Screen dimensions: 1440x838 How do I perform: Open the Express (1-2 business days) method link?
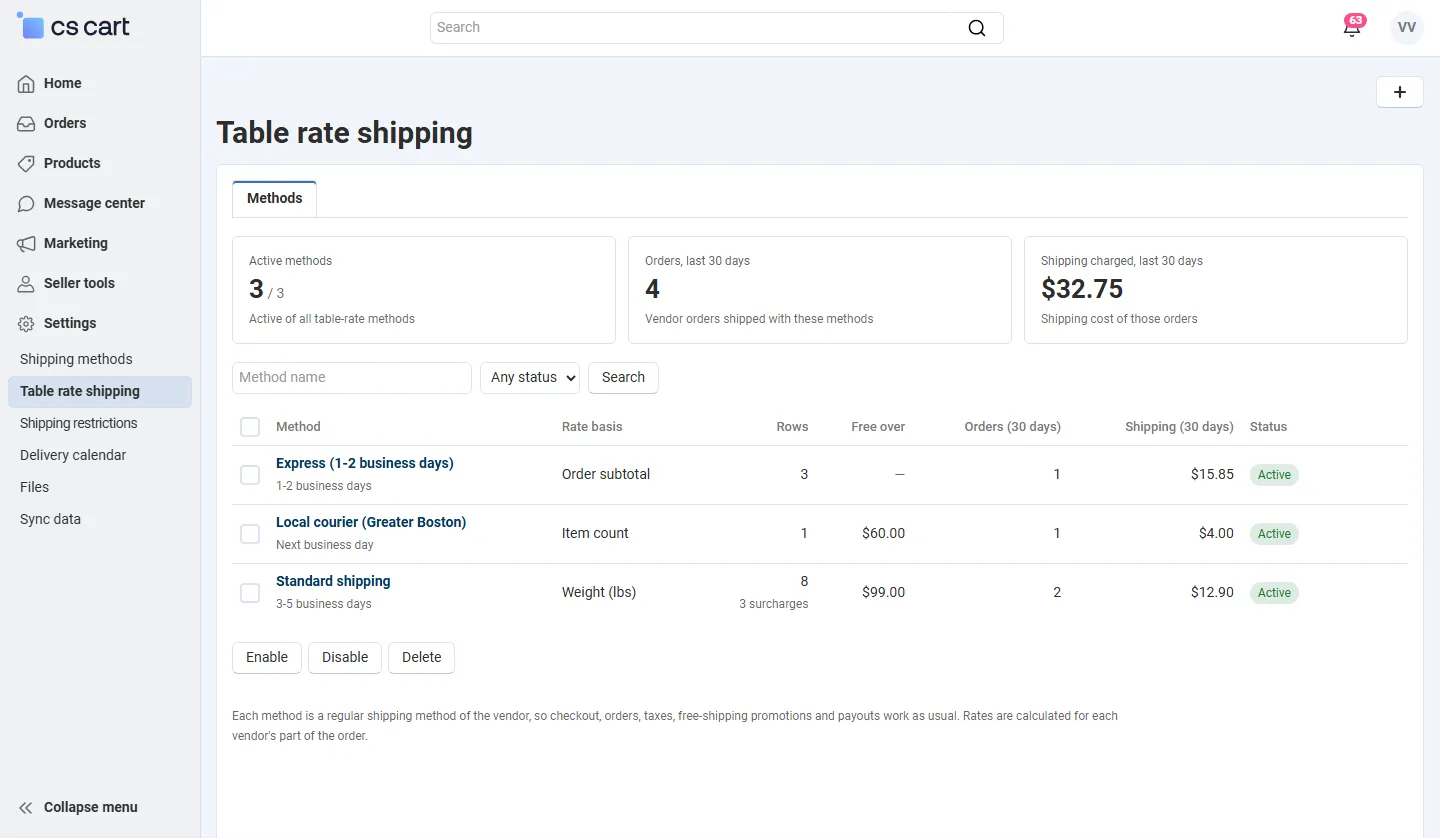pyautogui.click(x=365, y=464)
